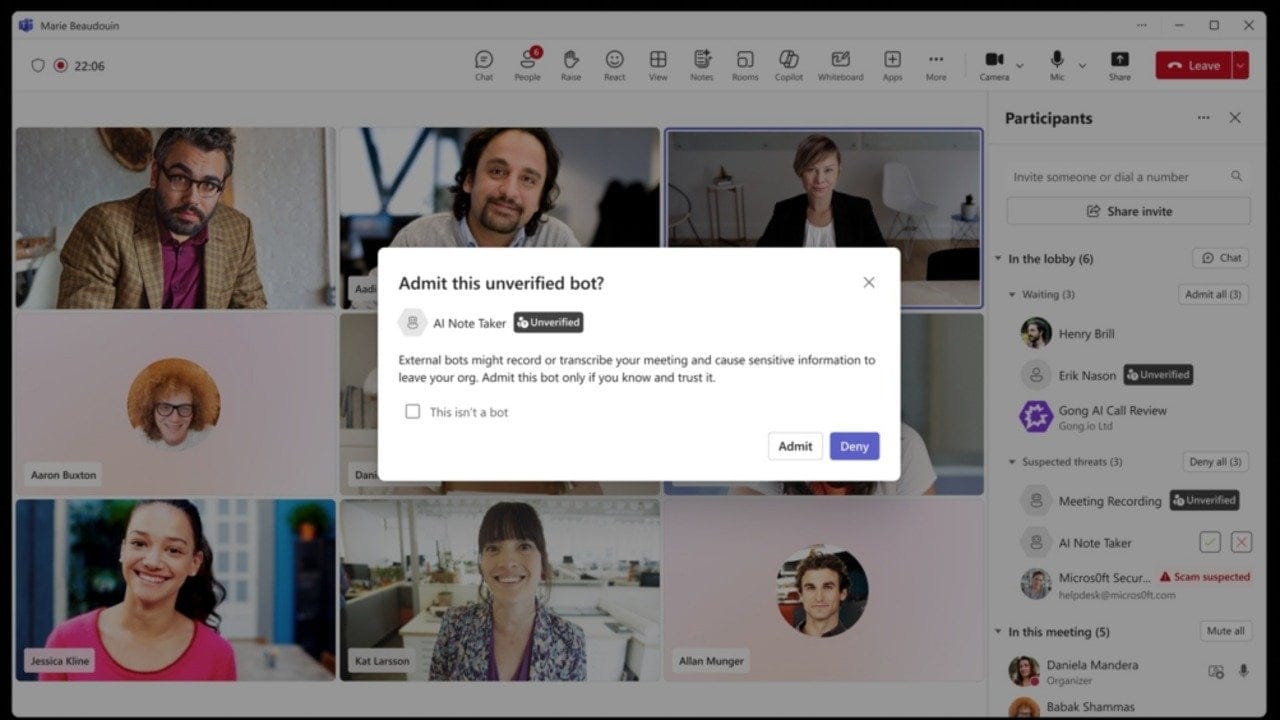Open the People panel icon
Screen dimensions: 1280x720
coord(527,65)
